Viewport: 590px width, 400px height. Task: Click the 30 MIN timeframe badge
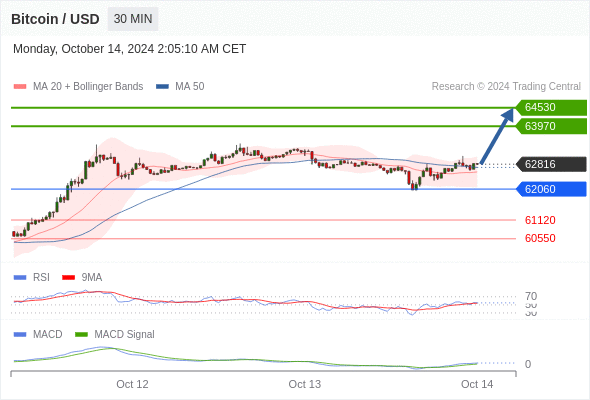coord(133,19)
